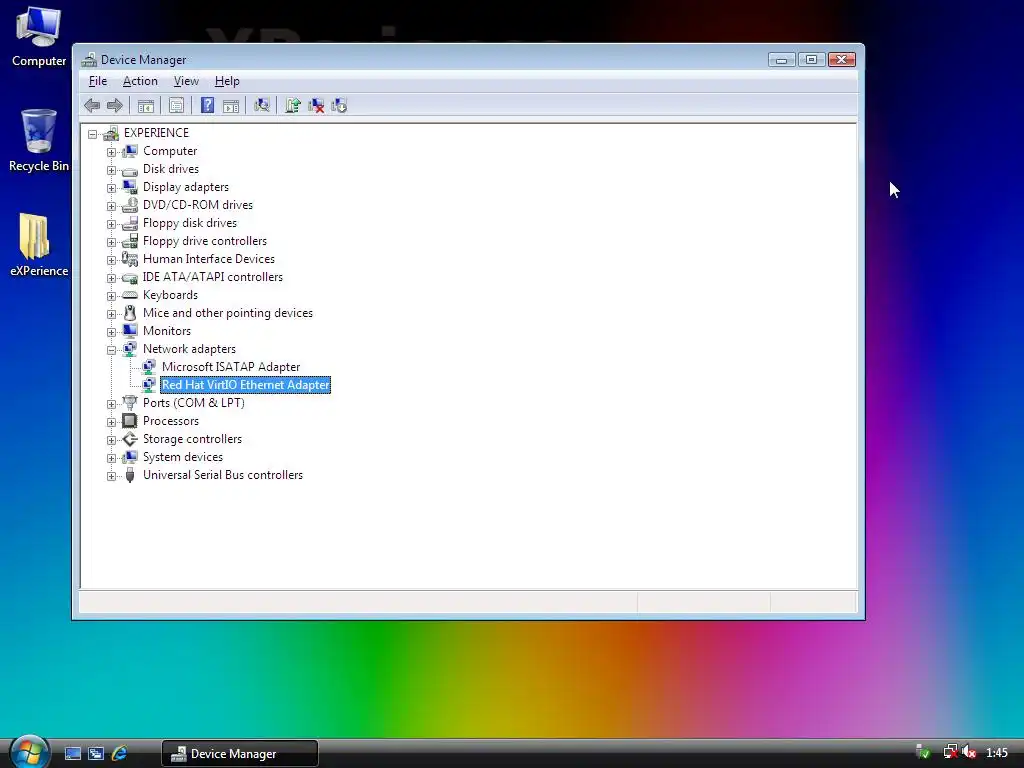Open the View menu
1024x768 pixels.
(x=186, y=81)
